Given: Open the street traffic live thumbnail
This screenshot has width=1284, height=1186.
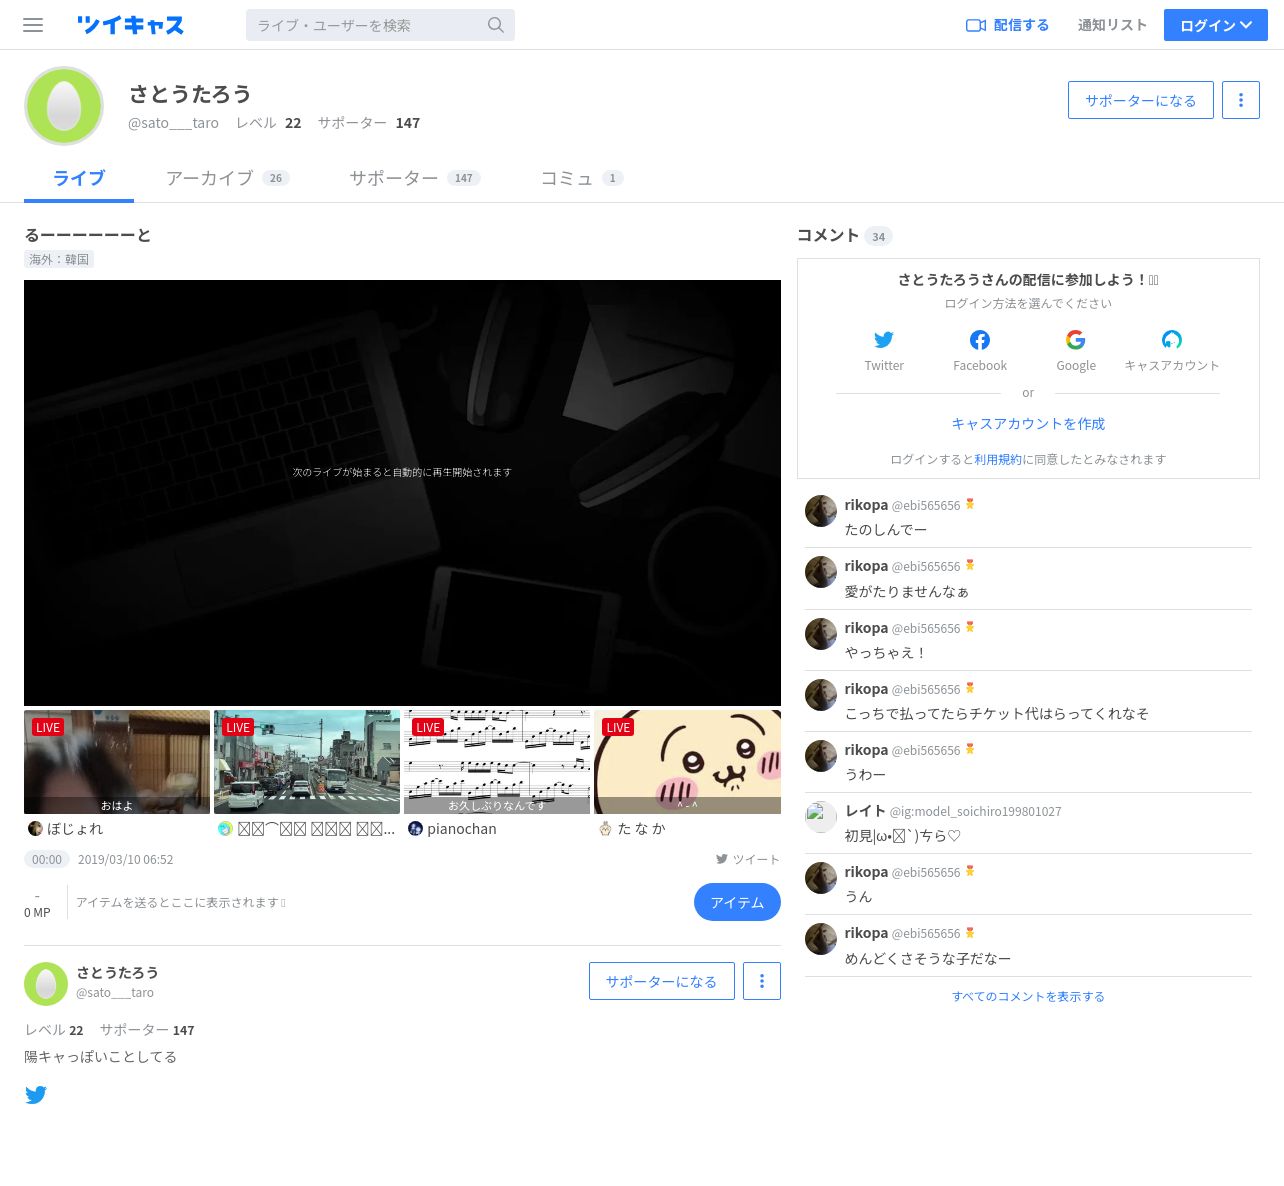Looking at the screenshot, I should pos(307,762).
